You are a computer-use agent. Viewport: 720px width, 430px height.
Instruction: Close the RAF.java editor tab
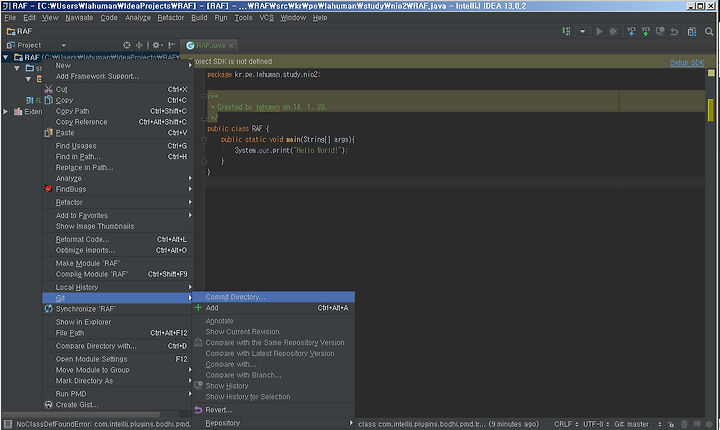pos(231,45)
